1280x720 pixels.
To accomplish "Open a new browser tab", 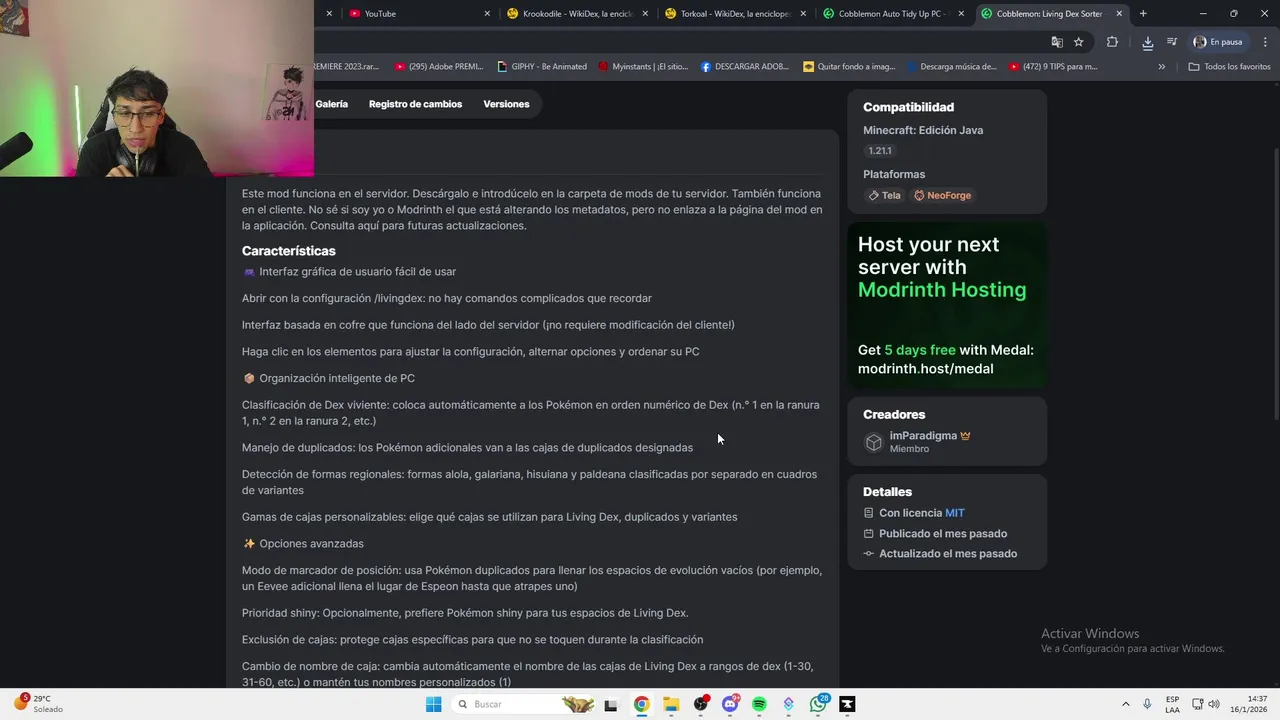I will tap(1143, 14).
